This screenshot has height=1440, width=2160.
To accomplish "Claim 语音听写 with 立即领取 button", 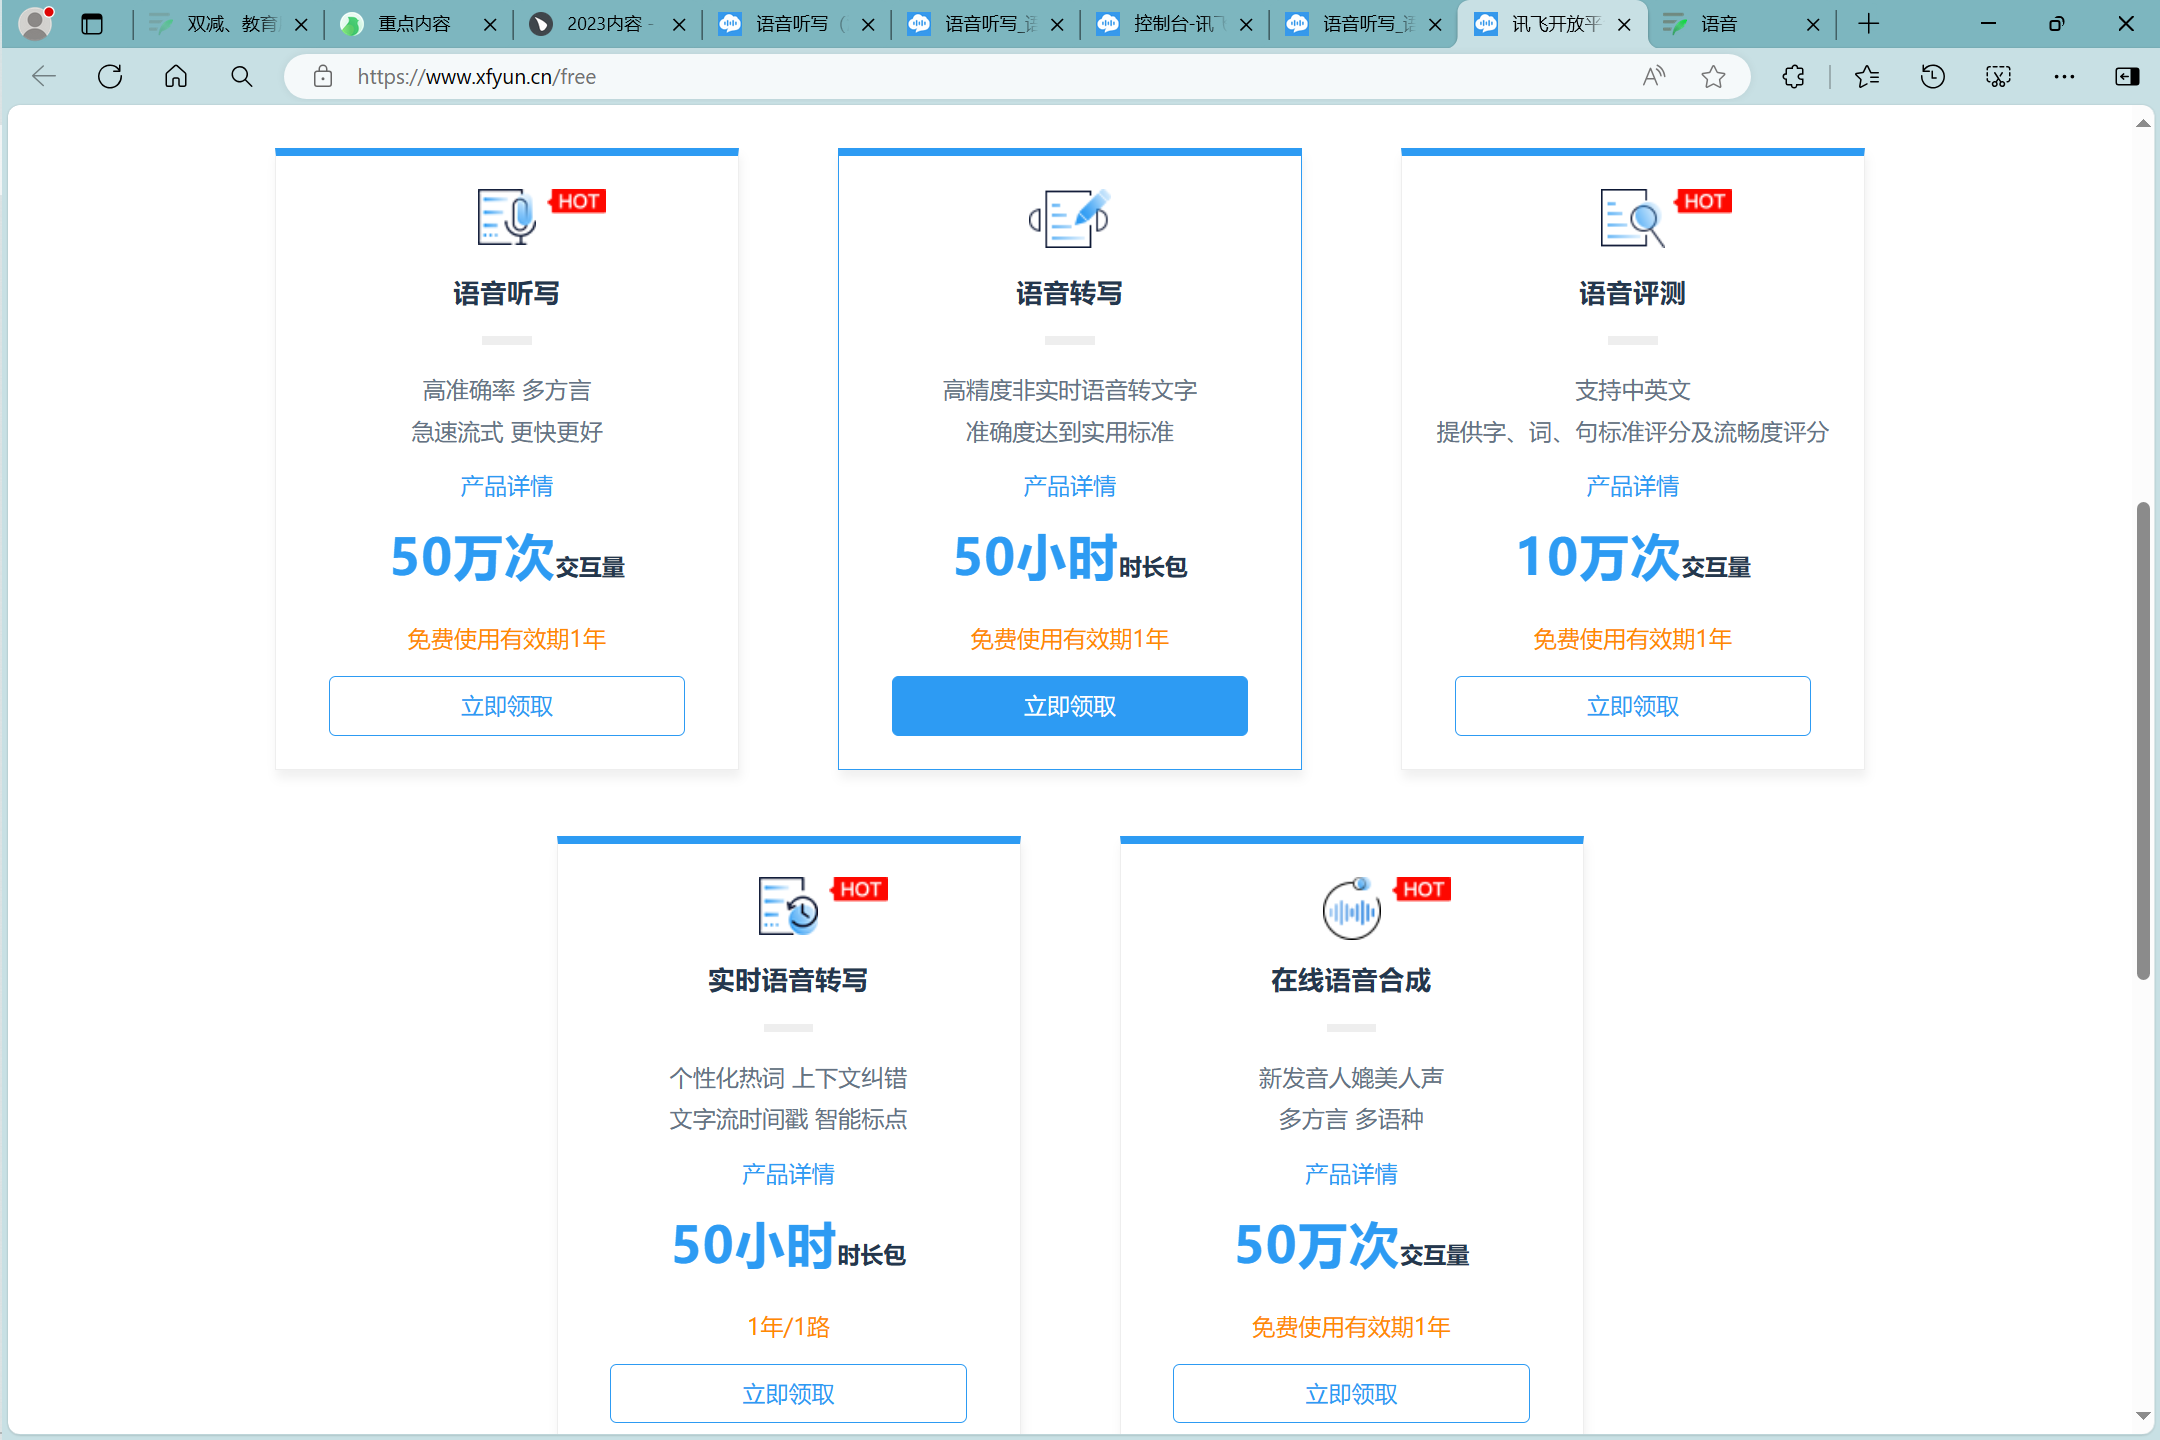I will pyautogui.click(x=506, y=706).
